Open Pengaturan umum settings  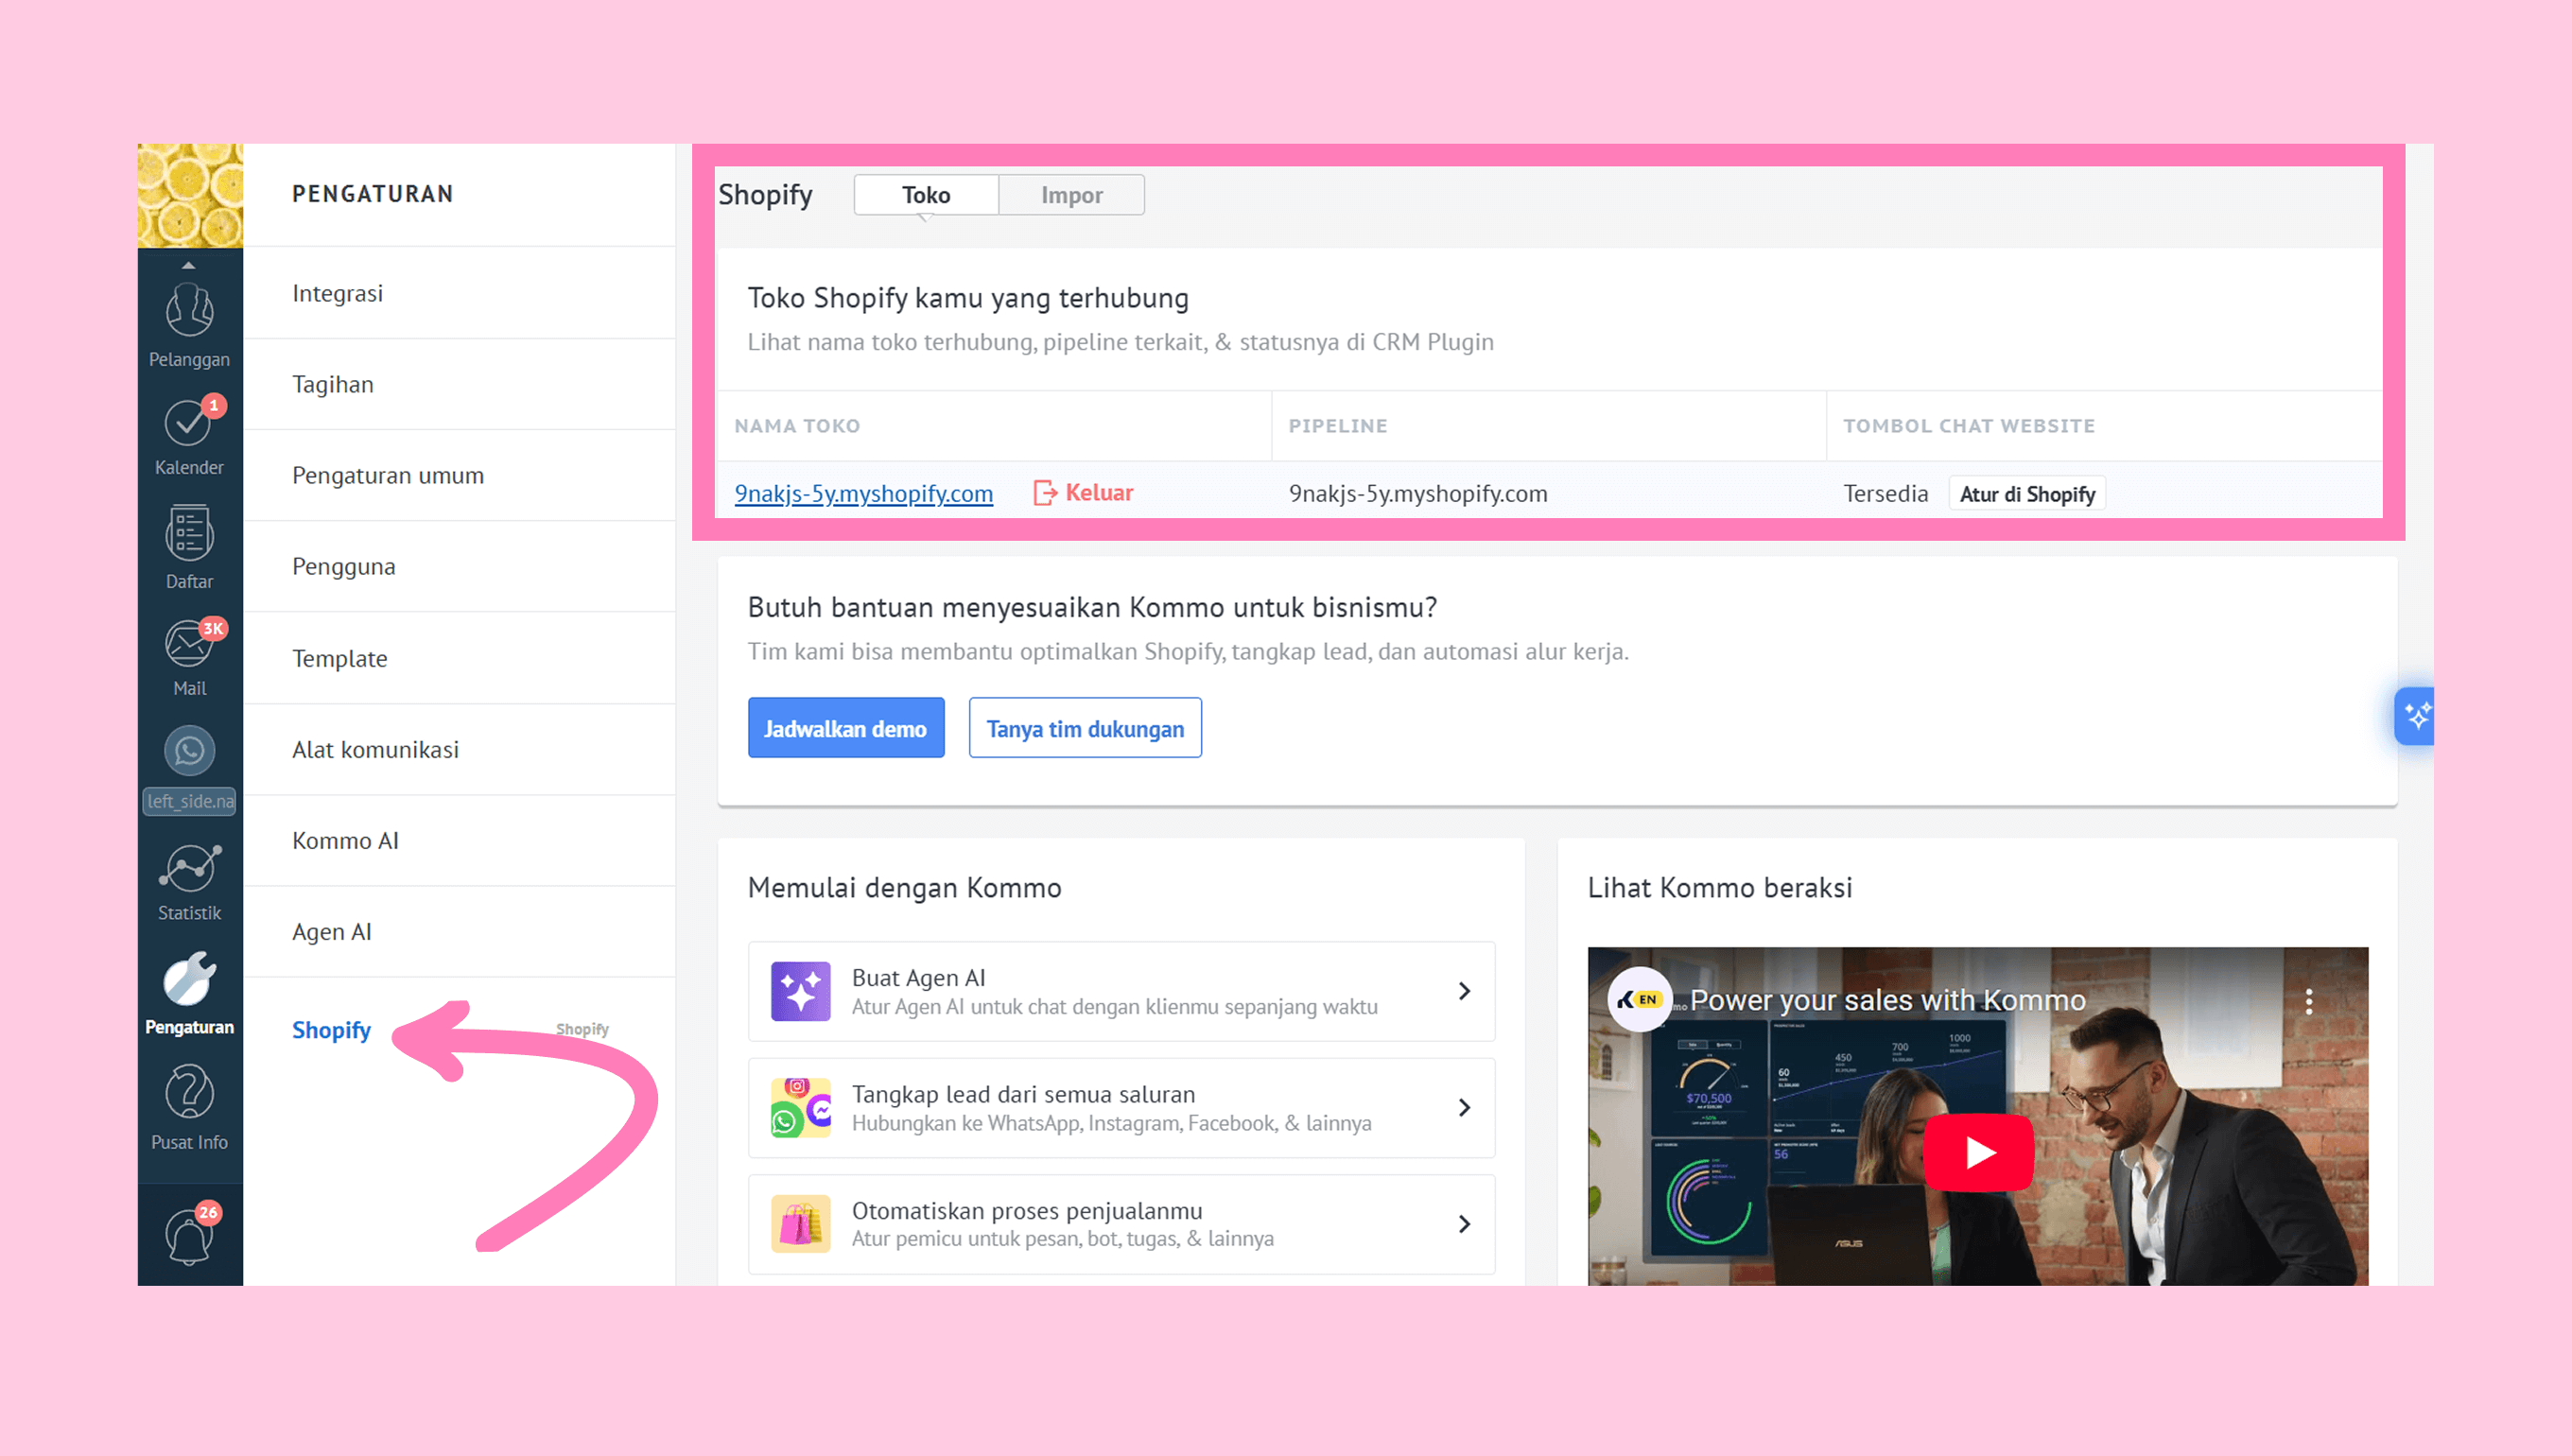pyautogui.click(x=459, y=475)
